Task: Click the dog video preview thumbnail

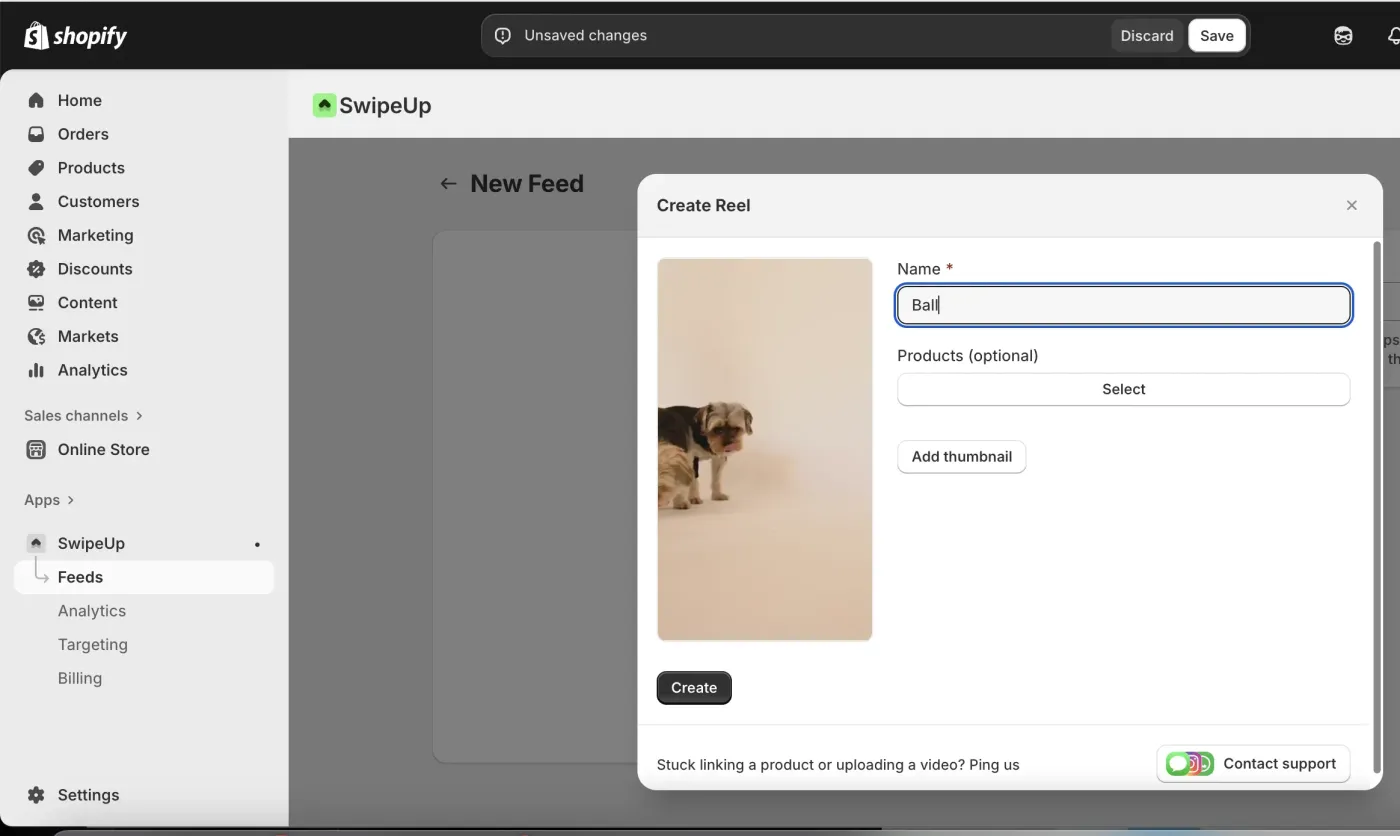Action: [764, 448]
